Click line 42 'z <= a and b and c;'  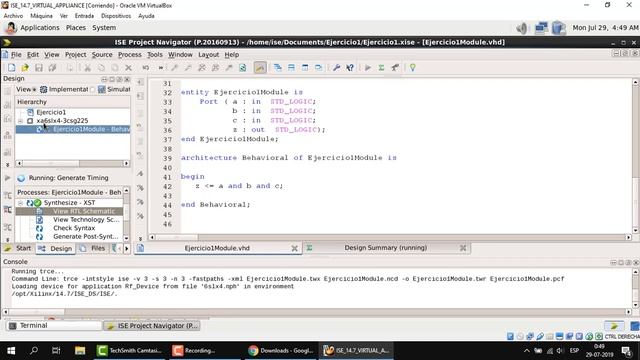(x=239, y=186)
